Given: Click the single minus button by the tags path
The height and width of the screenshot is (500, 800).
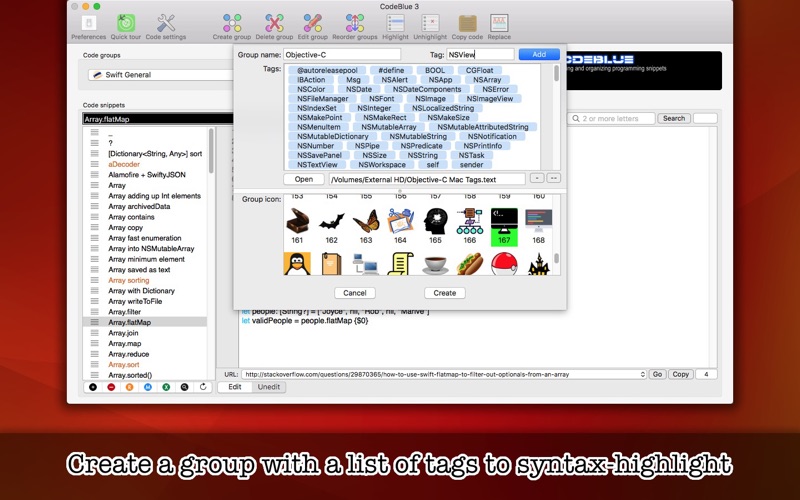Looking at the screenshot, I should [537, 178].
